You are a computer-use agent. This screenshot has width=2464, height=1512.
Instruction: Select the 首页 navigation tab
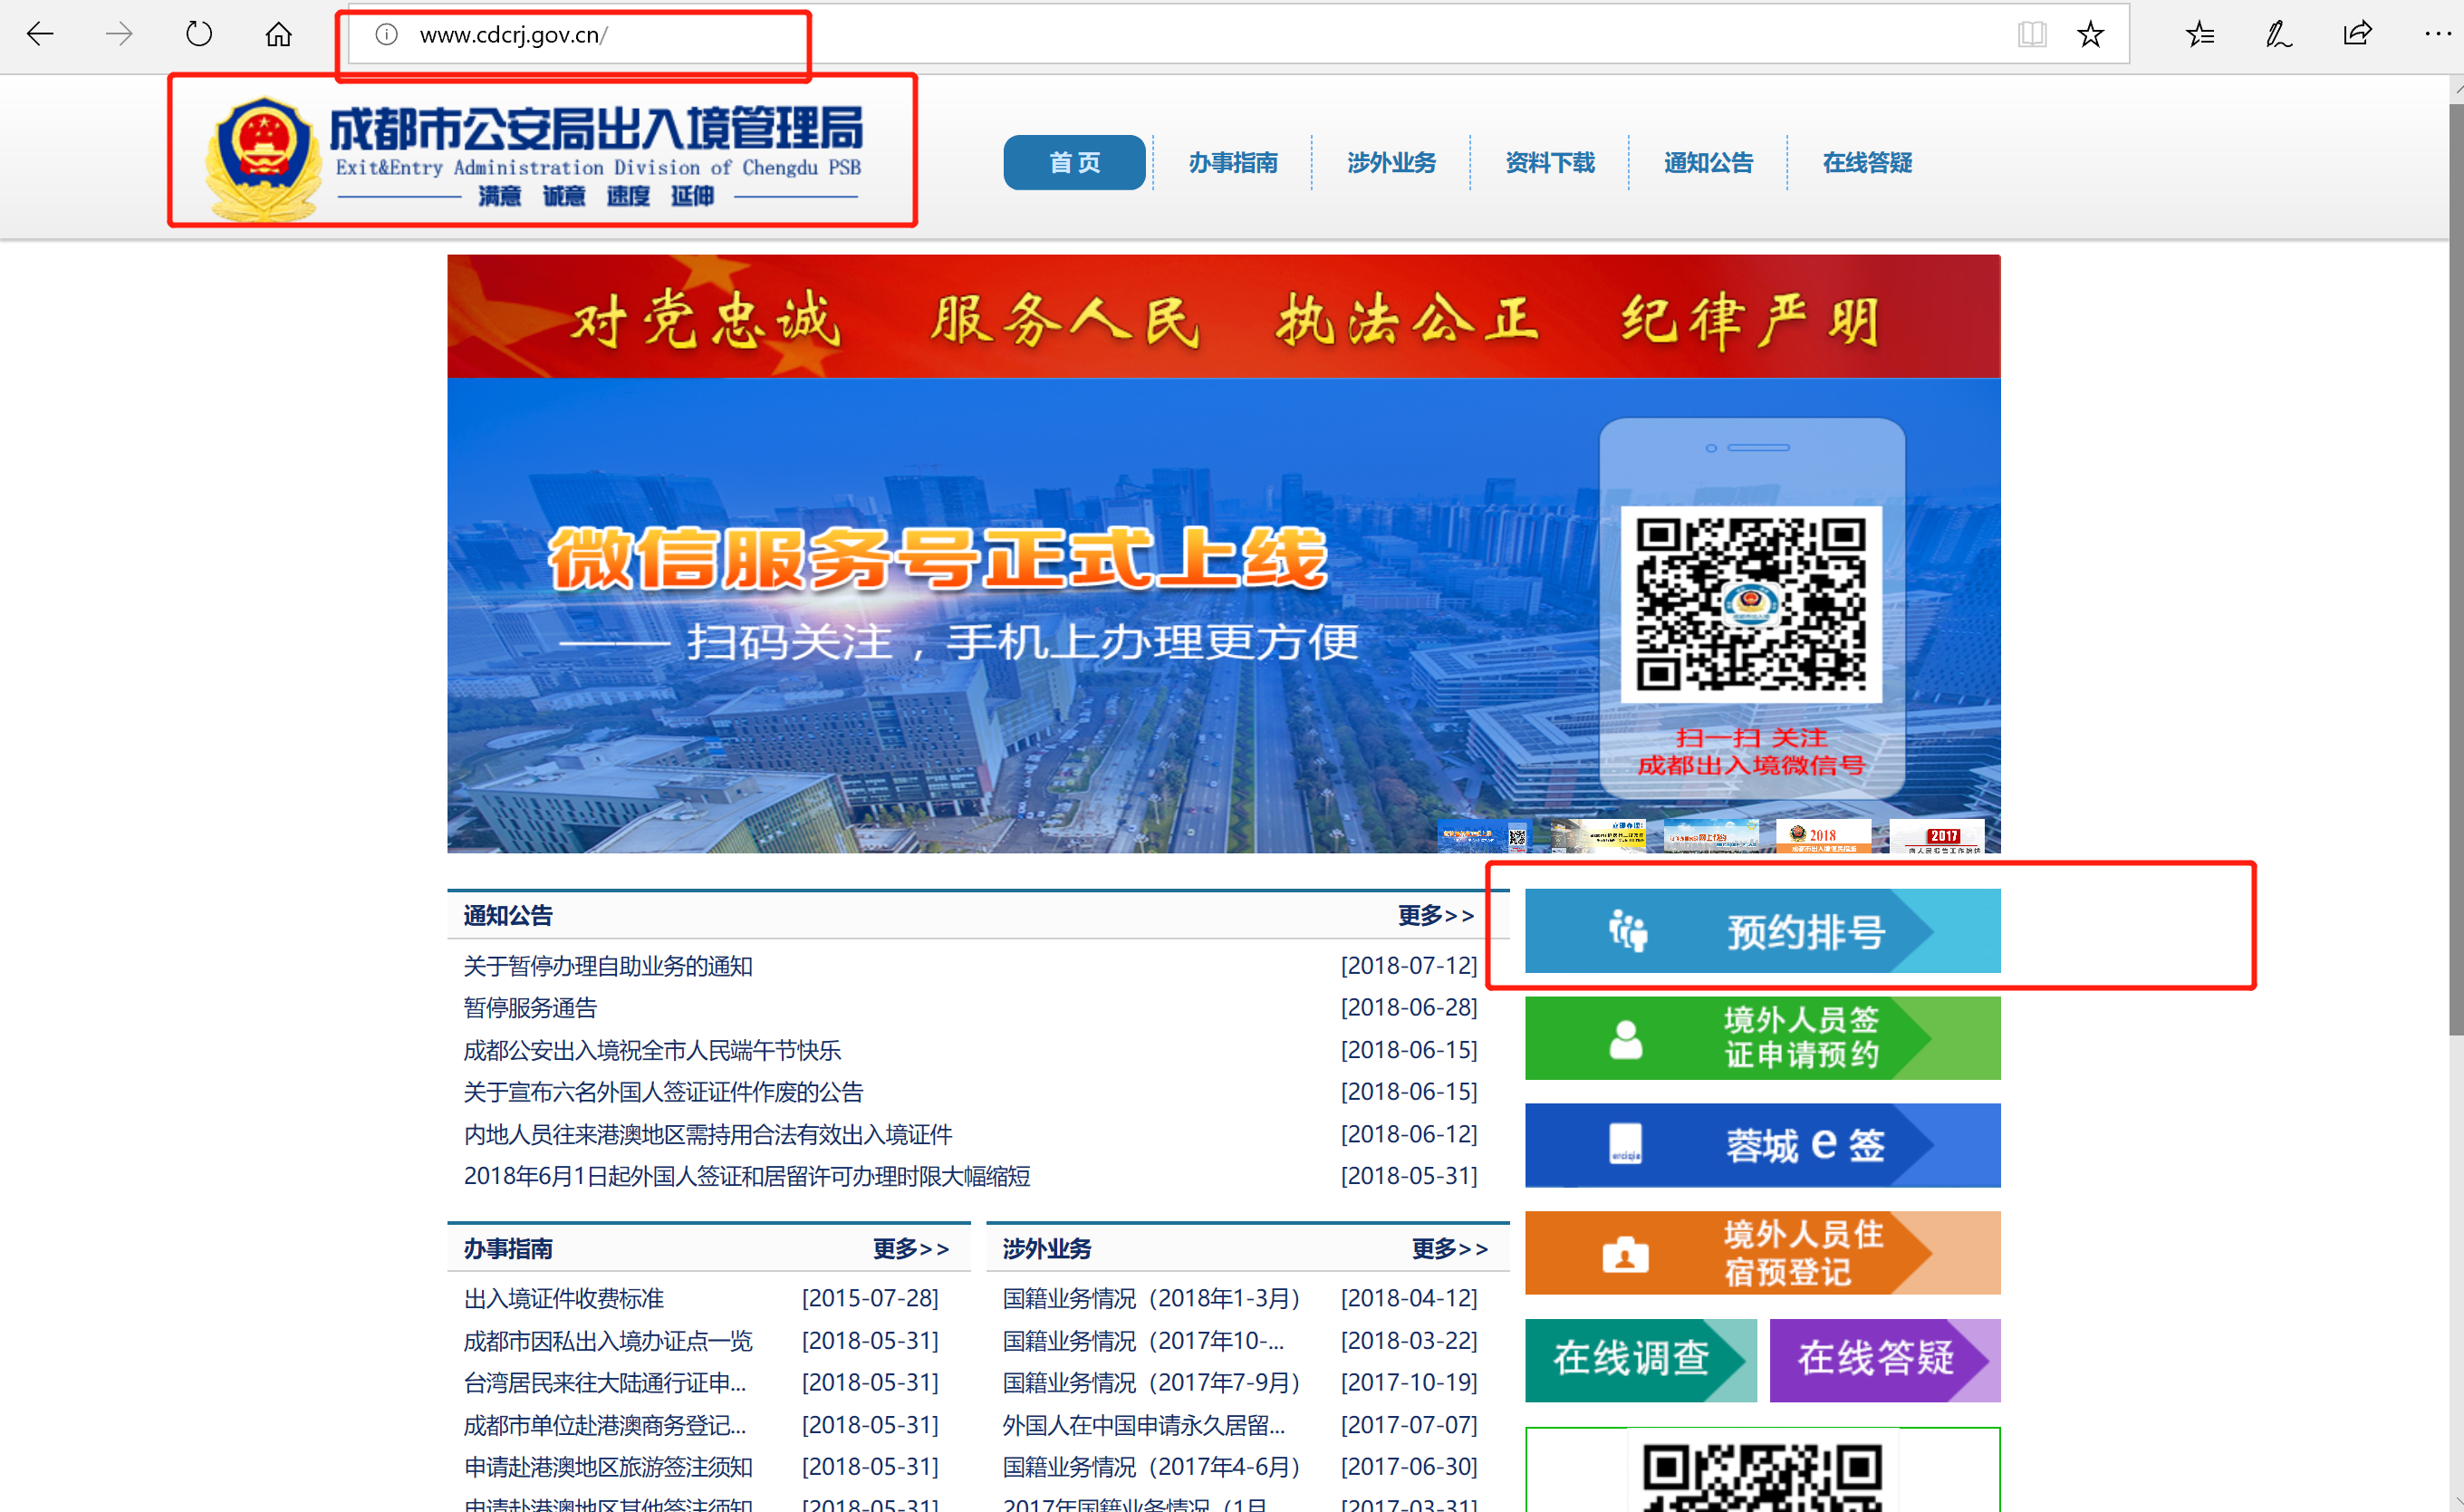point(1074,162)
